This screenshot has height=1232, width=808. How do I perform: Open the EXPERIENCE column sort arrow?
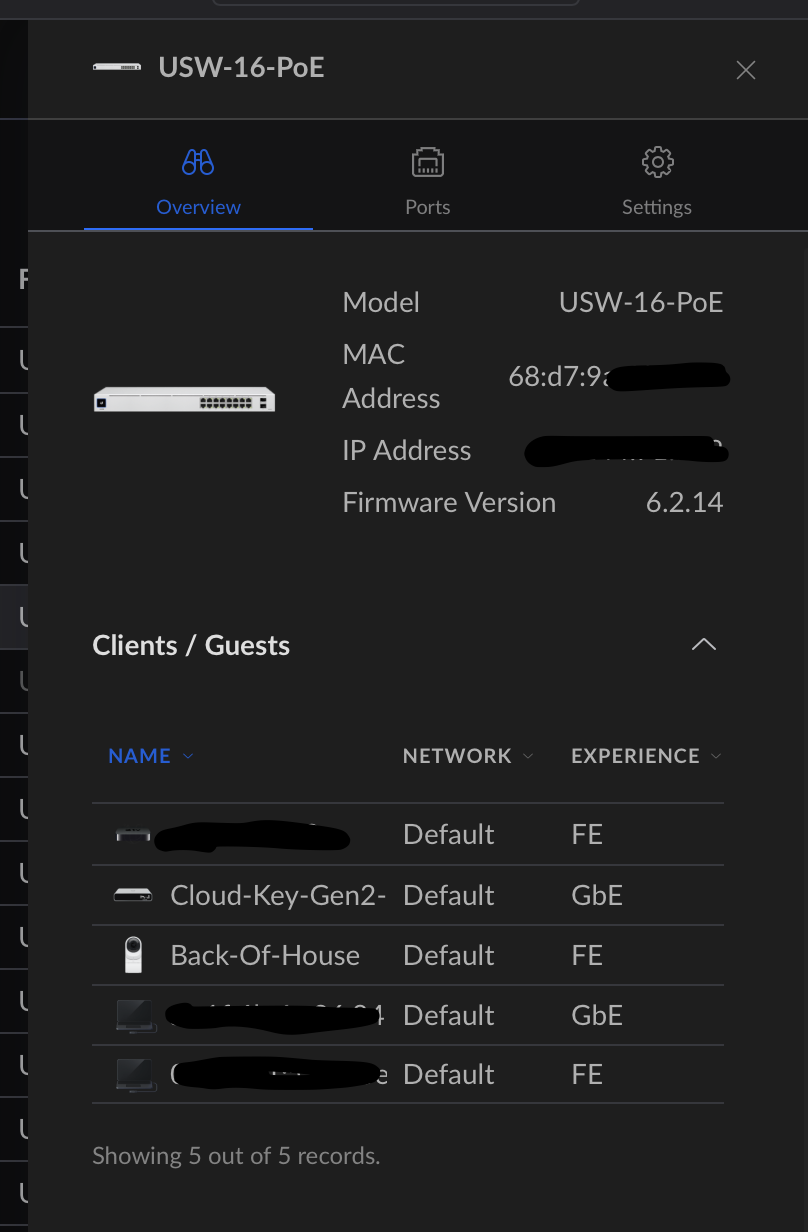[x=716, y=756]
